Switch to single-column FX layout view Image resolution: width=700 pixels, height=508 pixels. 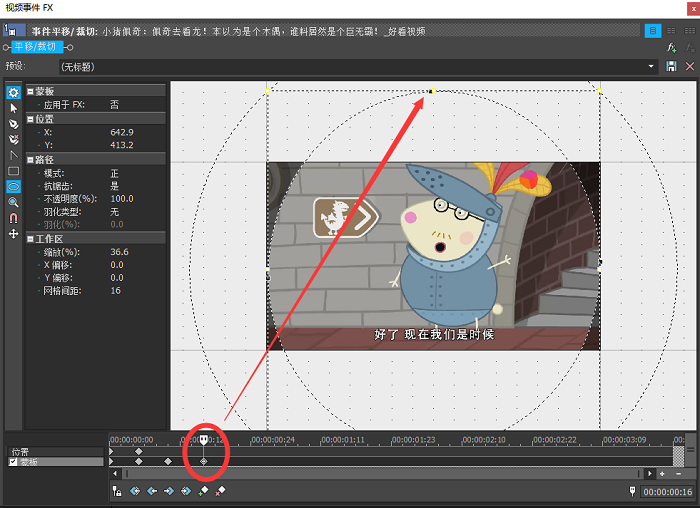(x=653, y=31)
